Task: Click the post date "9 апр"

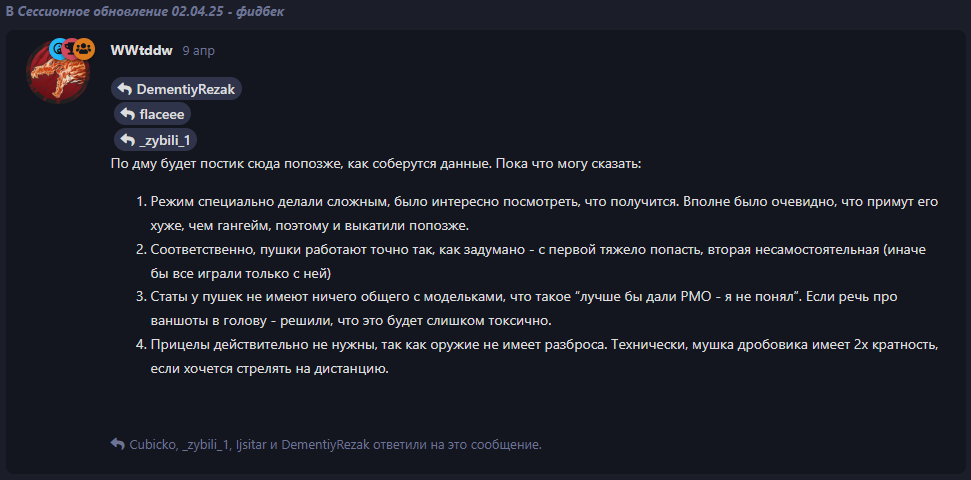Action: 199,51
